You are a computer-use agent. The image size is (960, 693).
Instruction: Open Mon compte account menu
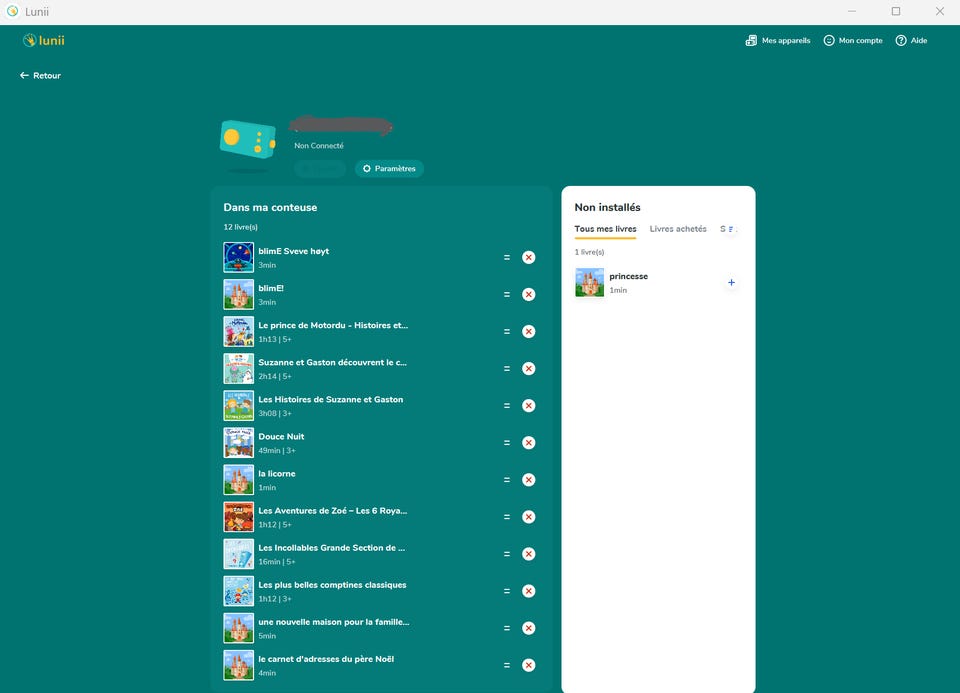tap(853, 40)
